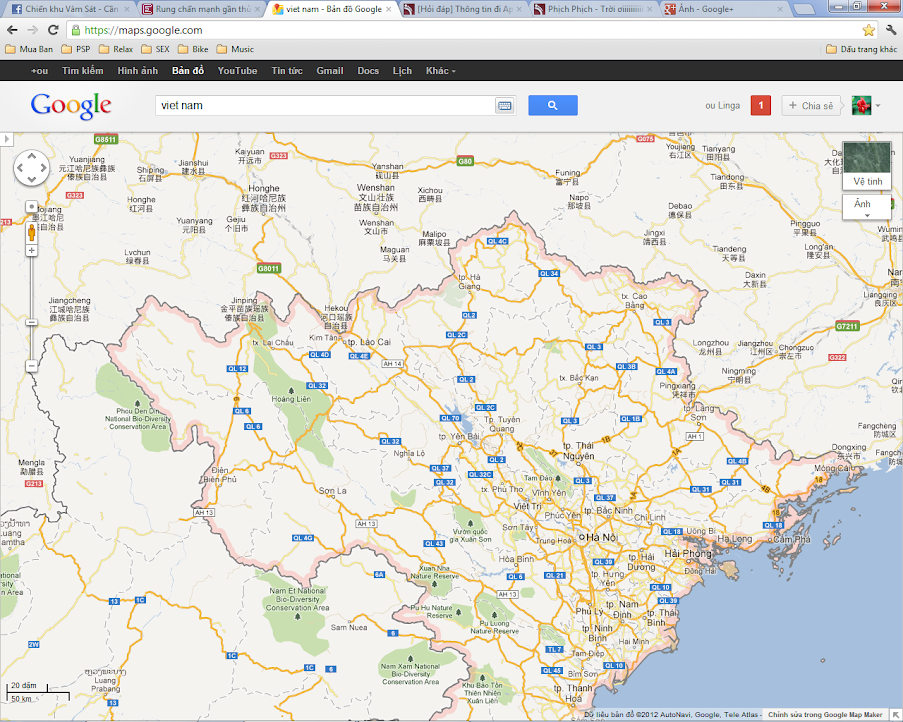Open the Relax bookmark folder
Viewport: 903px width, 722px height.
116,49
